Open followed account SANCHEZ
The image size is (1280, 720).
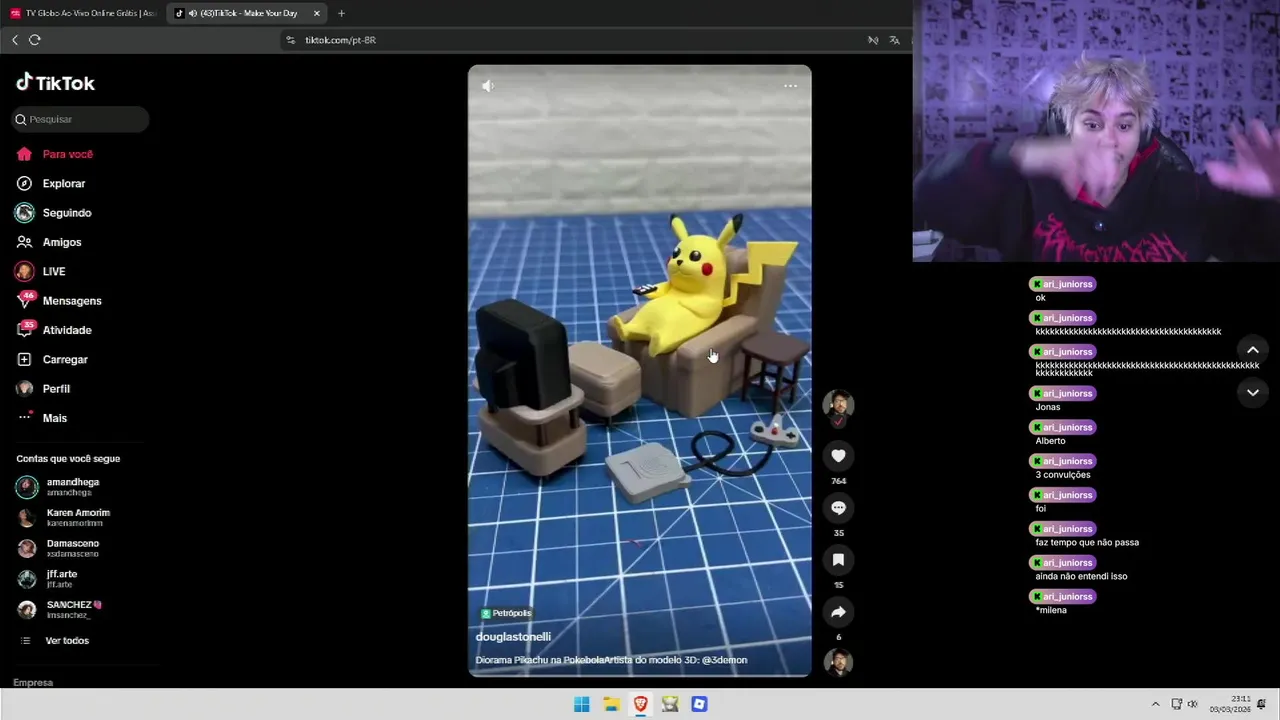[x=74, y=609]
